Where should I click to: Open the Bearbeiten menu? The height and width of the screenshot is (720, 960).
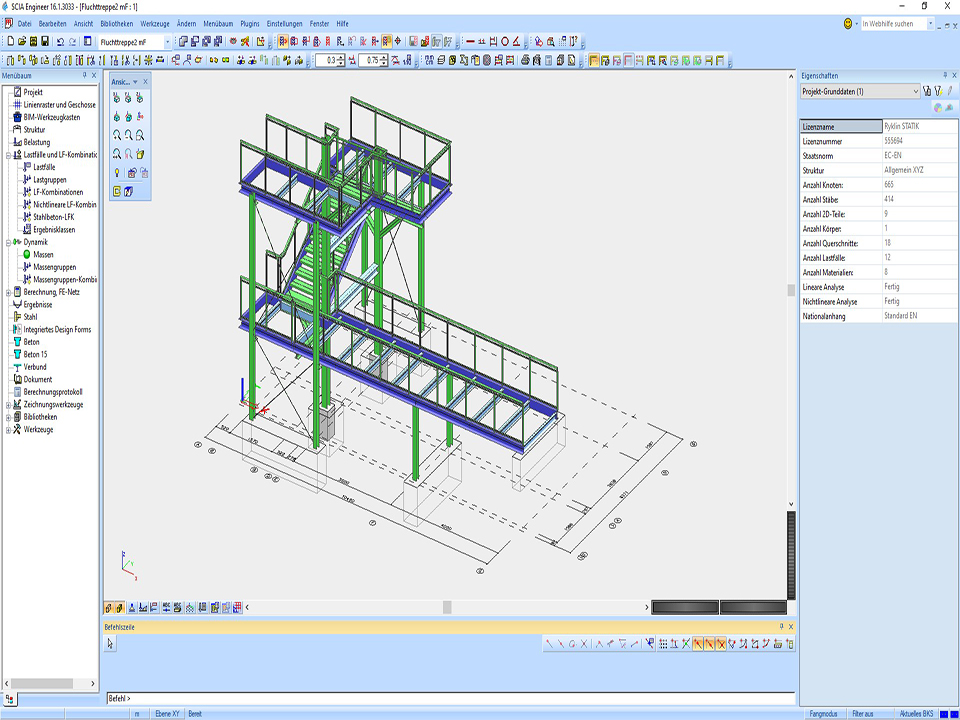(x=52, y=22)
